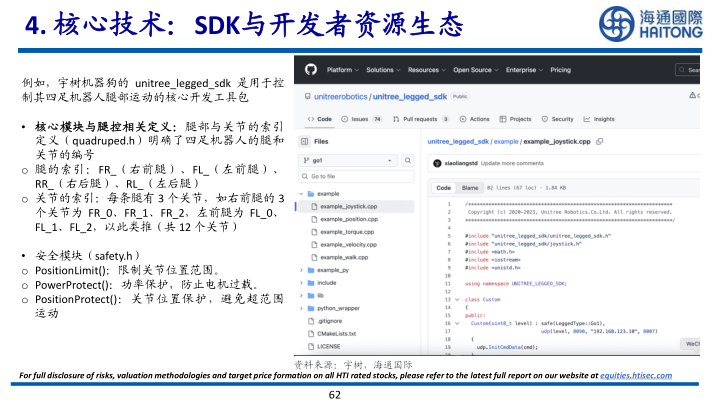Switch to the Issues tab

pyautogui.click(x=361, y=119)
